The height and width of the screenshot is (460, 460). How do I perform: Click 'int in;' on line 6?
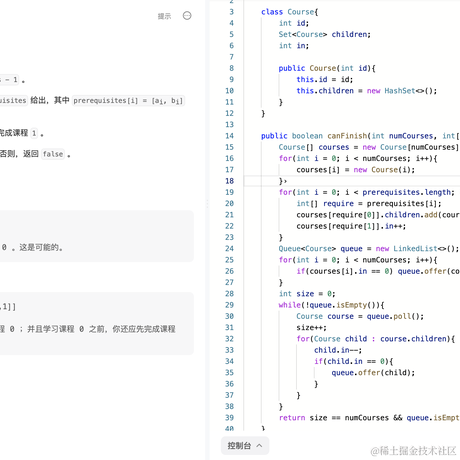point(294,46)
